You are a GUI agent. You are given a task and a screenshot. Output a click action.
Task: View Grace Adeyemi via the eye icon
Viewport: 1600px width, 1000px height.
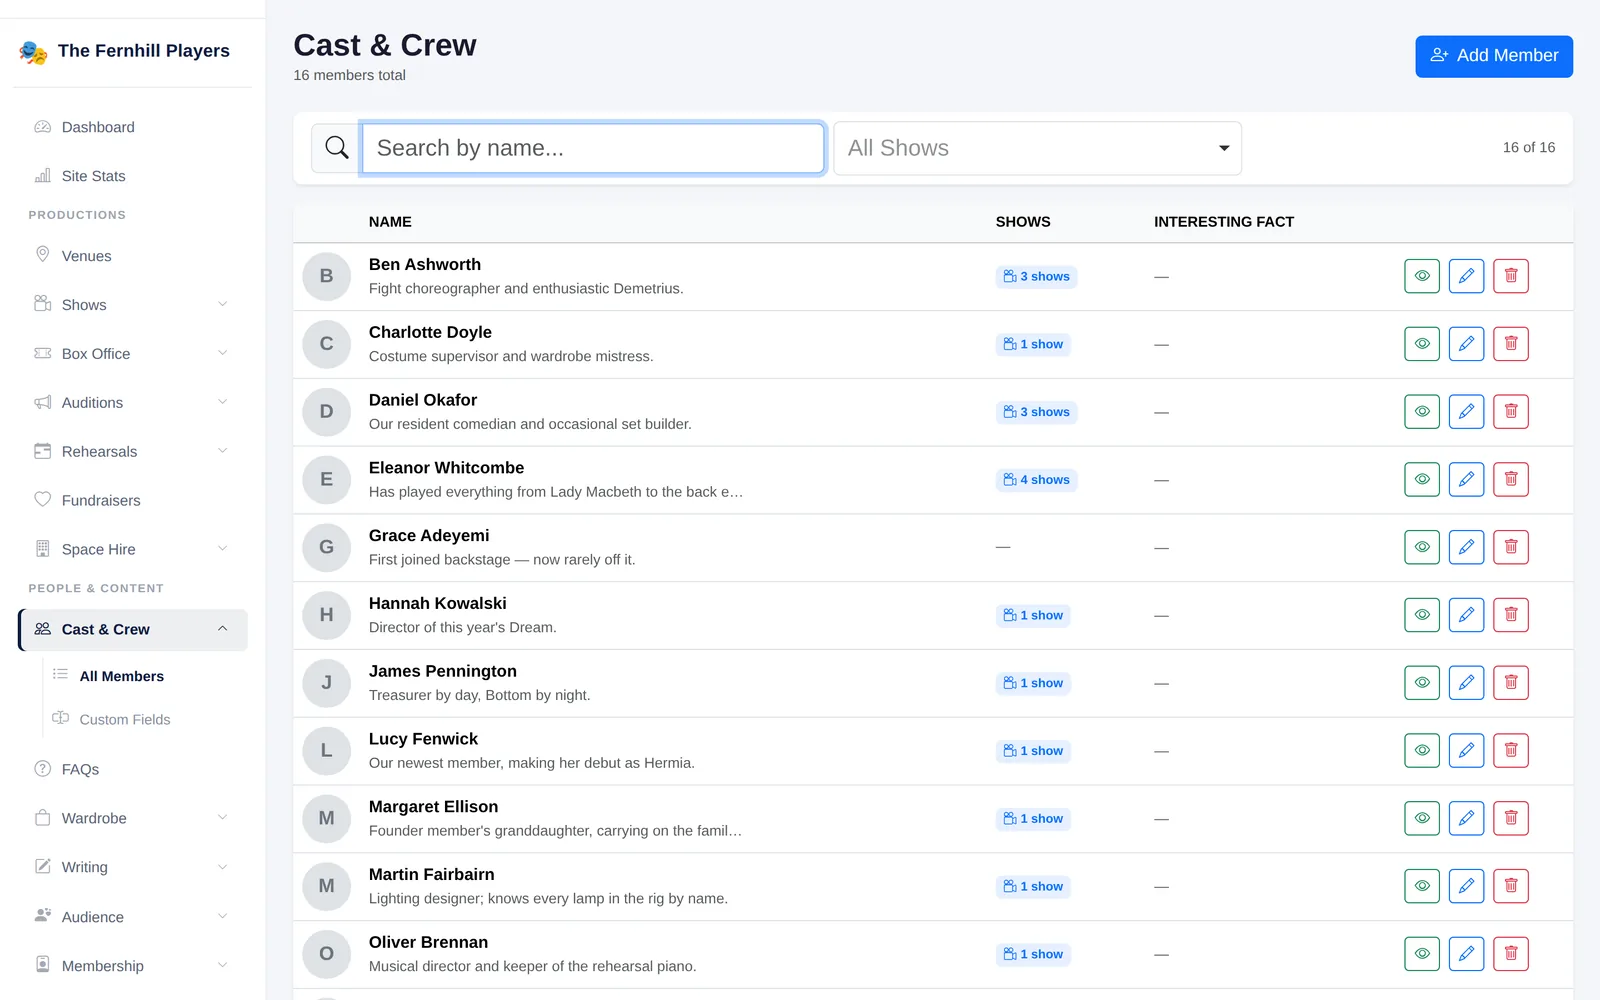tap(1422, 547)
